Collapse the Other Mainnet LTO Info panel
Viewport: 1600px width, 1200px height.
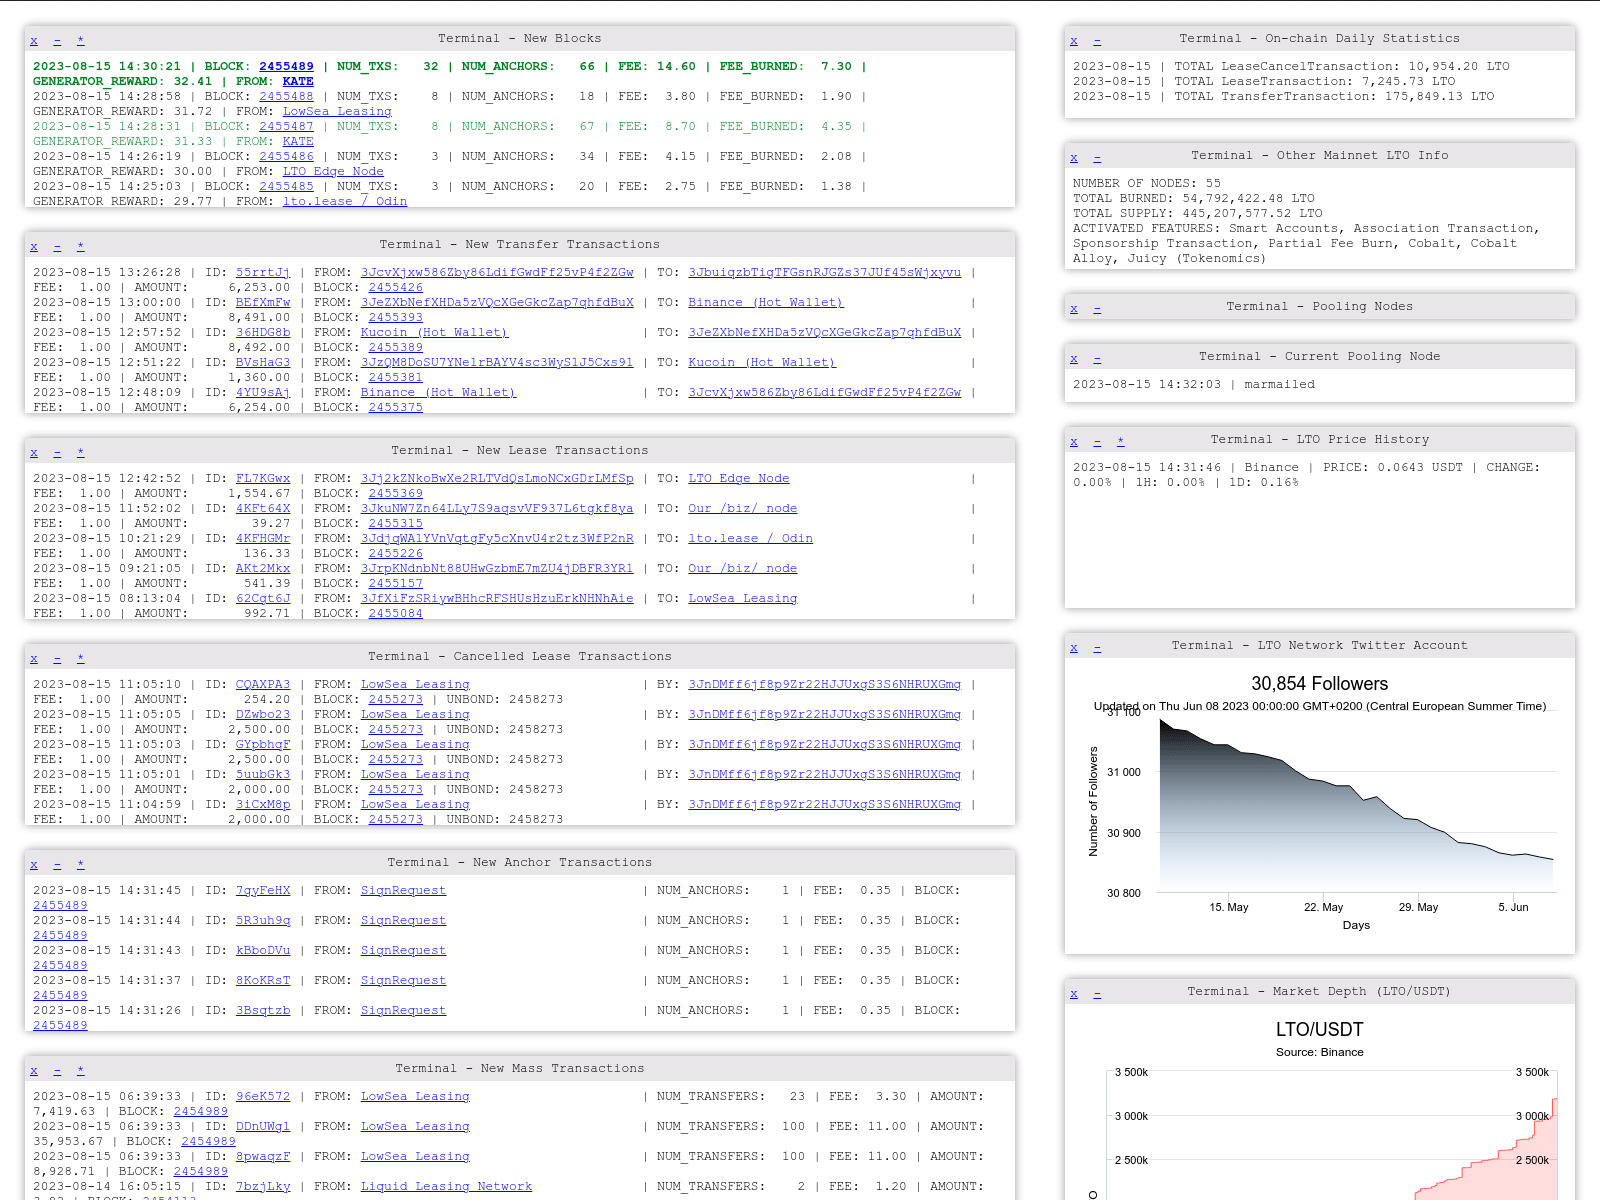[1097, 158]
